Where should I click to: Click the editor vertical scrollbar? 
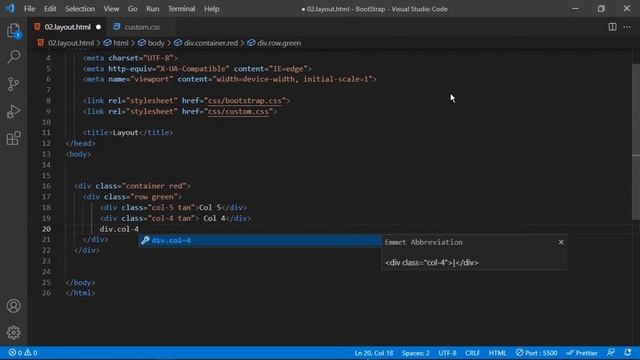[636, 142]
